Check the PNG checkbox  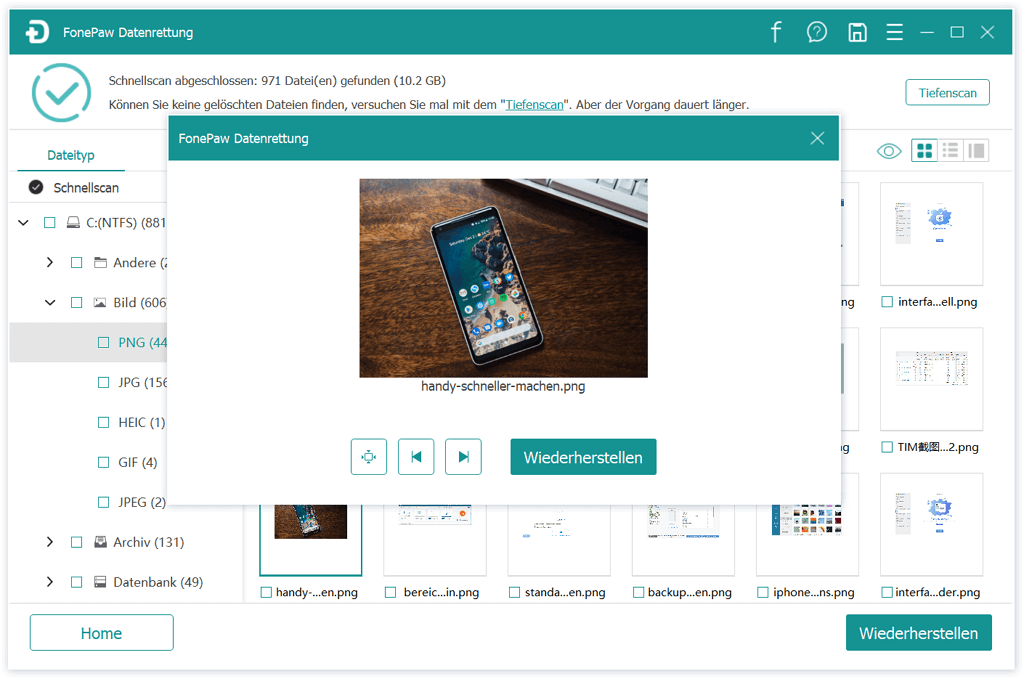click(x=103, y=343)
